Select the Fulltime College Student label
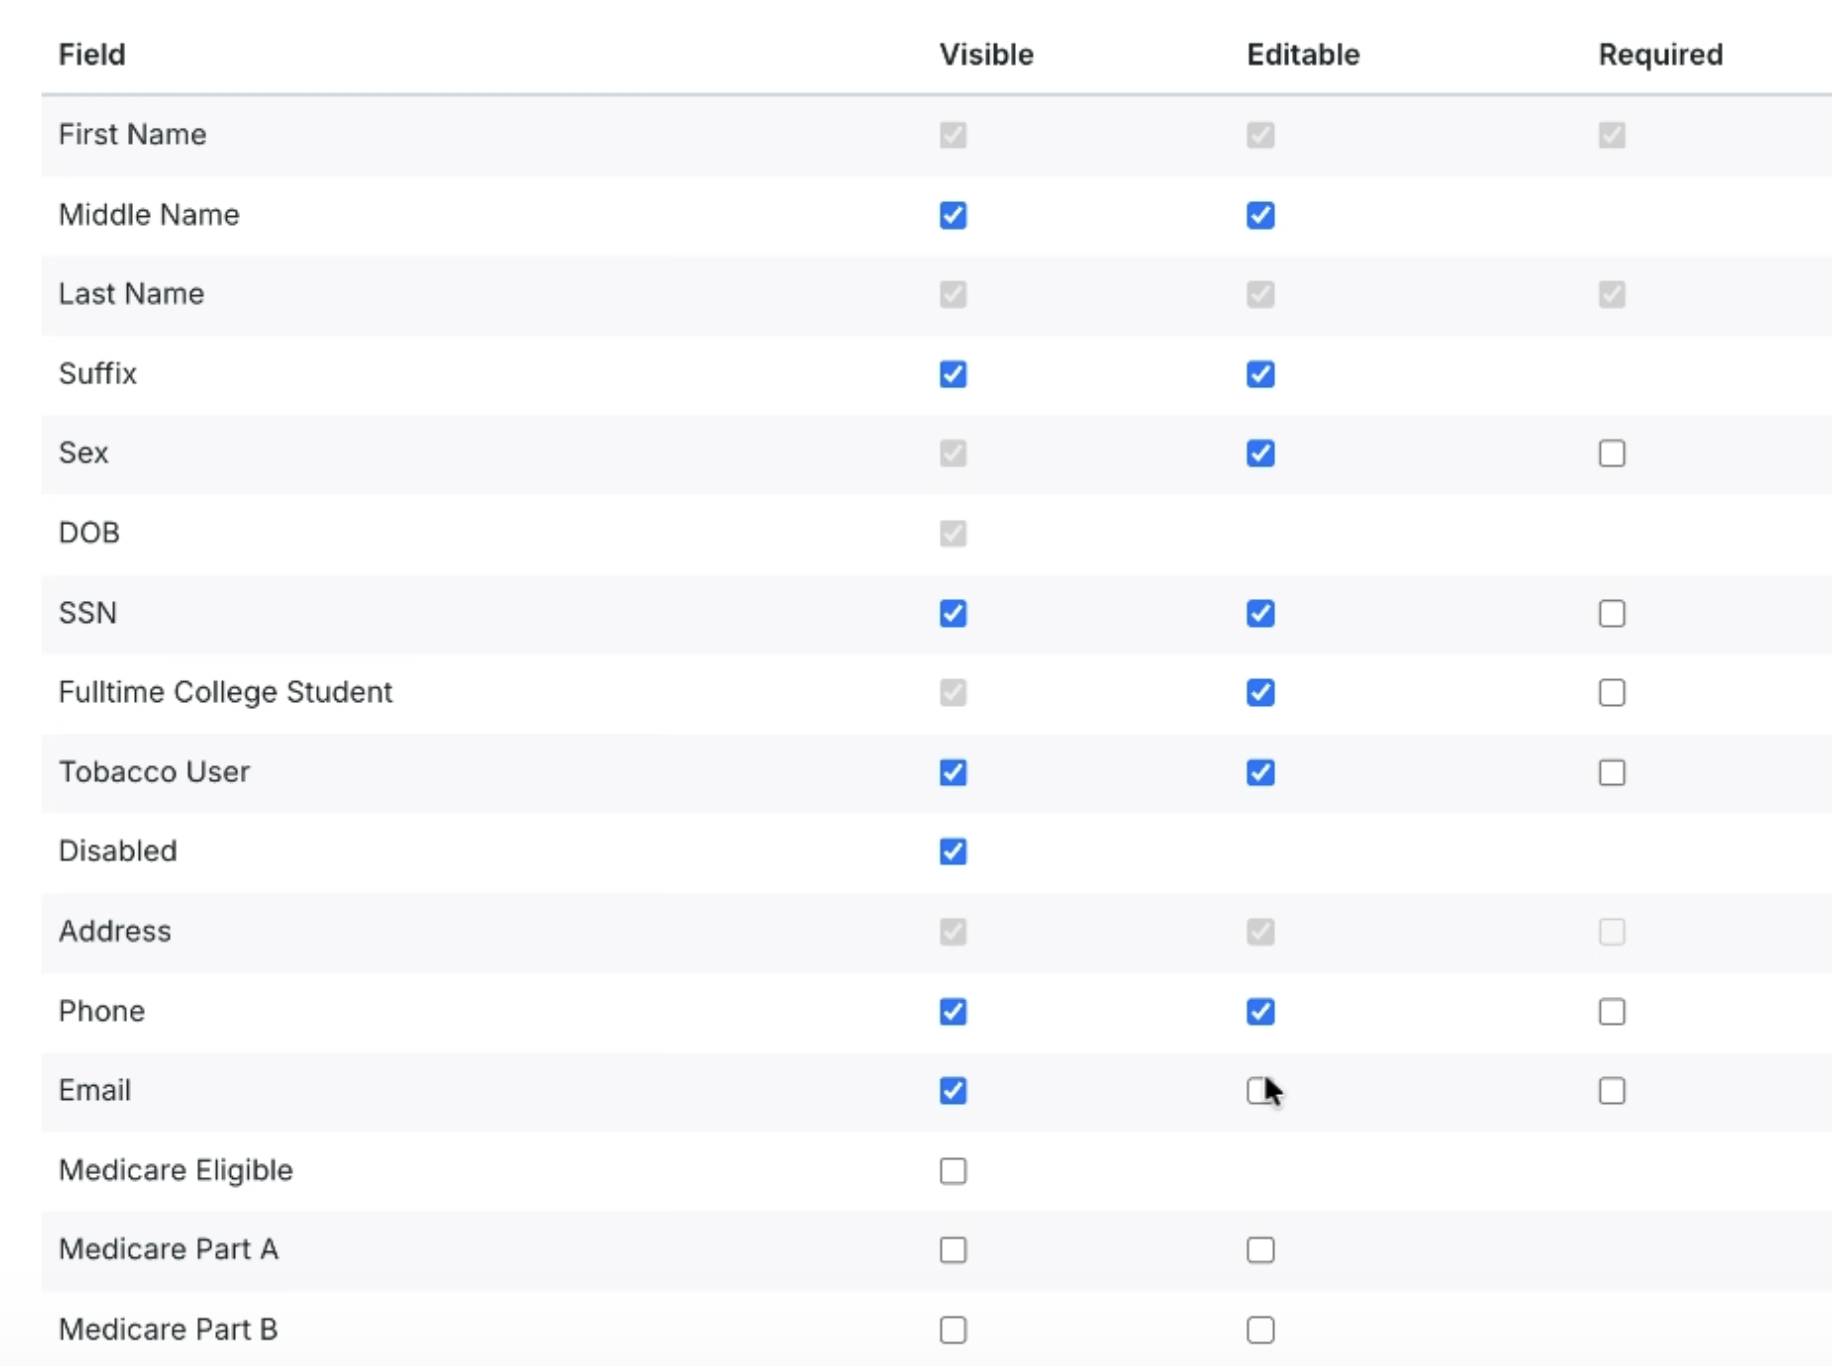Image resolution: width=1832 pixels, height=1366 pixels. coord(225,692)
